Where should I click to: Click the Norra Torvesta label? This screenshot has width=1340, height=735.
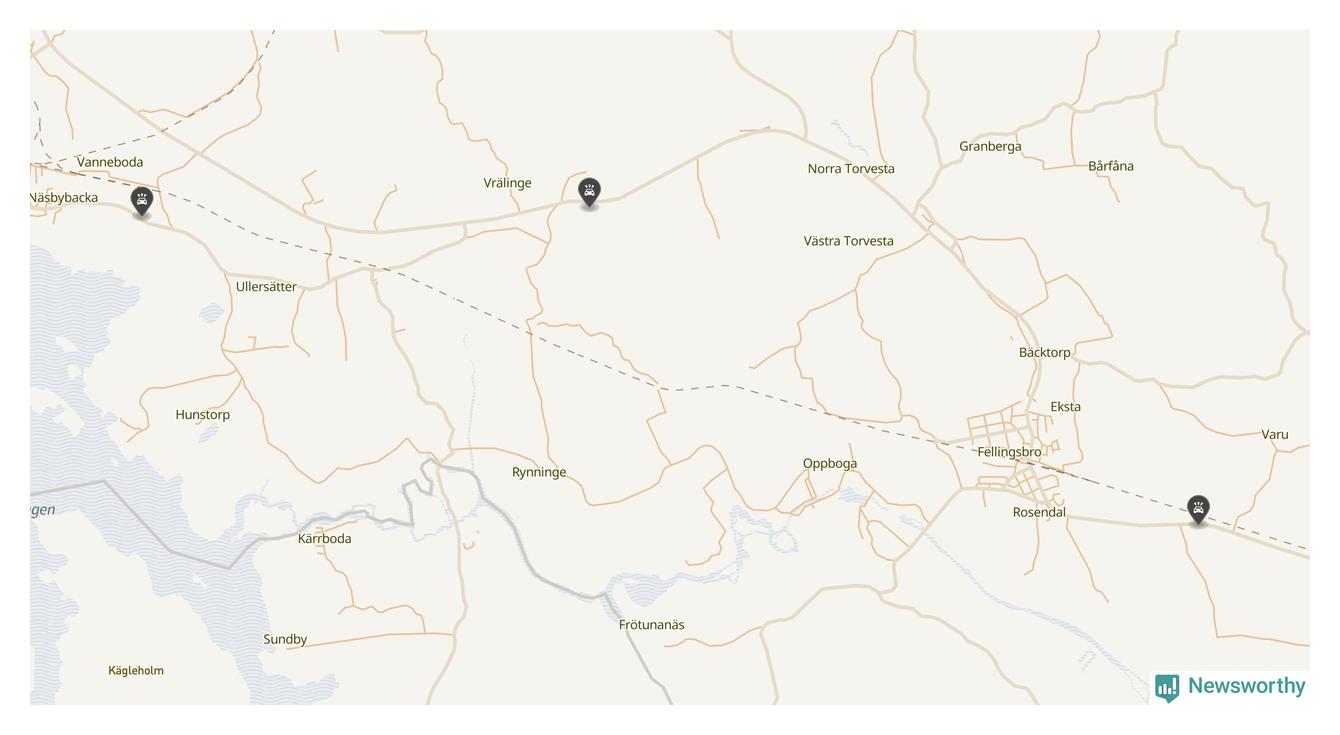851,169
